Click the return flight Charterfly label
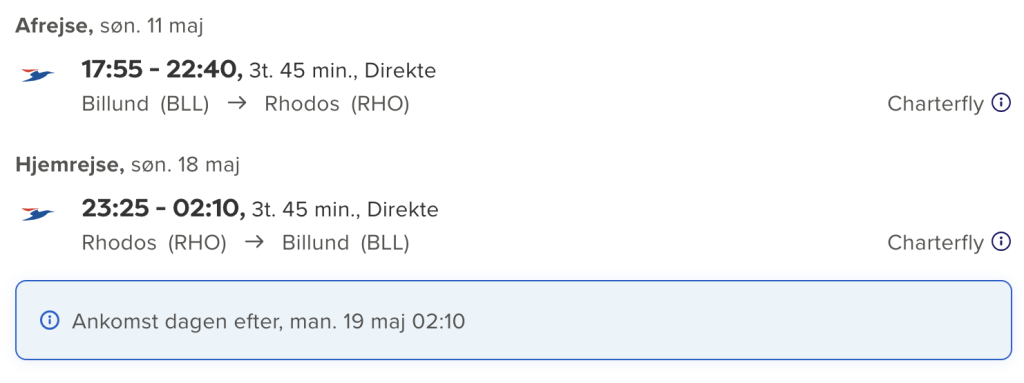Viewport: 1024px width, 383px height. (935, 242)
